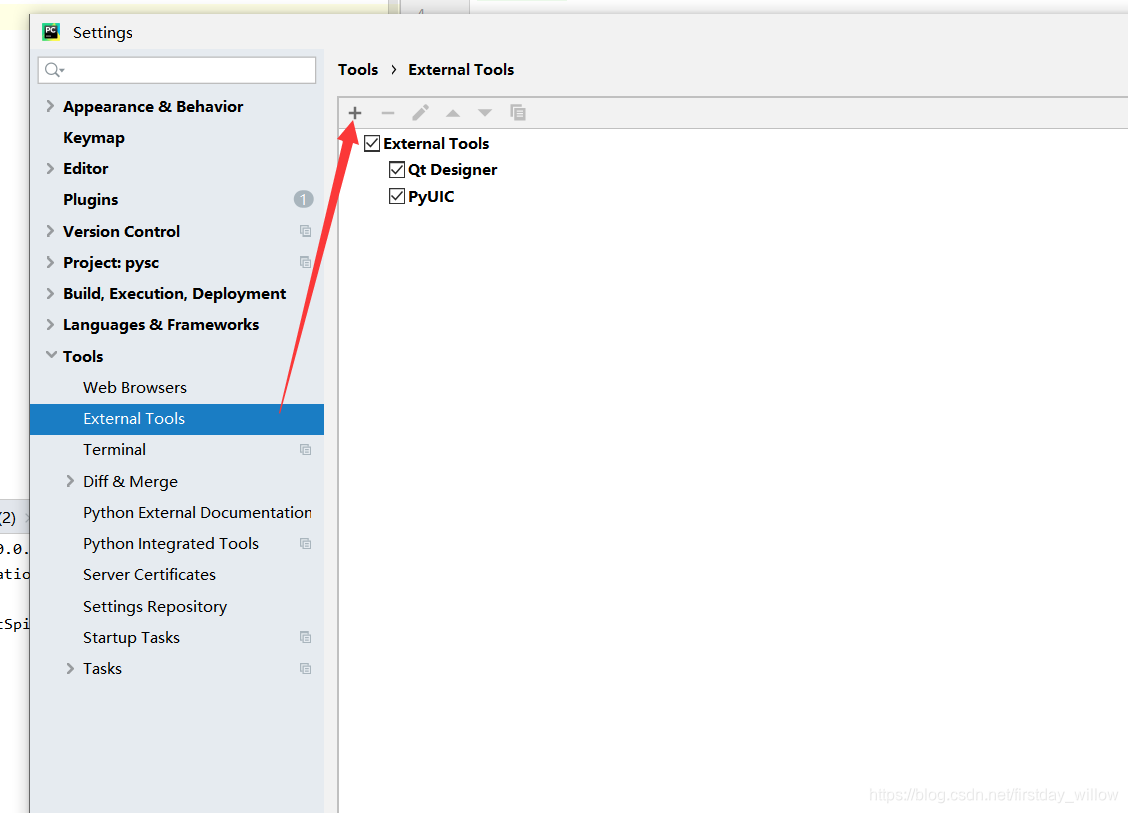
Task: Click the remove (minus) toolbar icon
Action: pos(388,113)
